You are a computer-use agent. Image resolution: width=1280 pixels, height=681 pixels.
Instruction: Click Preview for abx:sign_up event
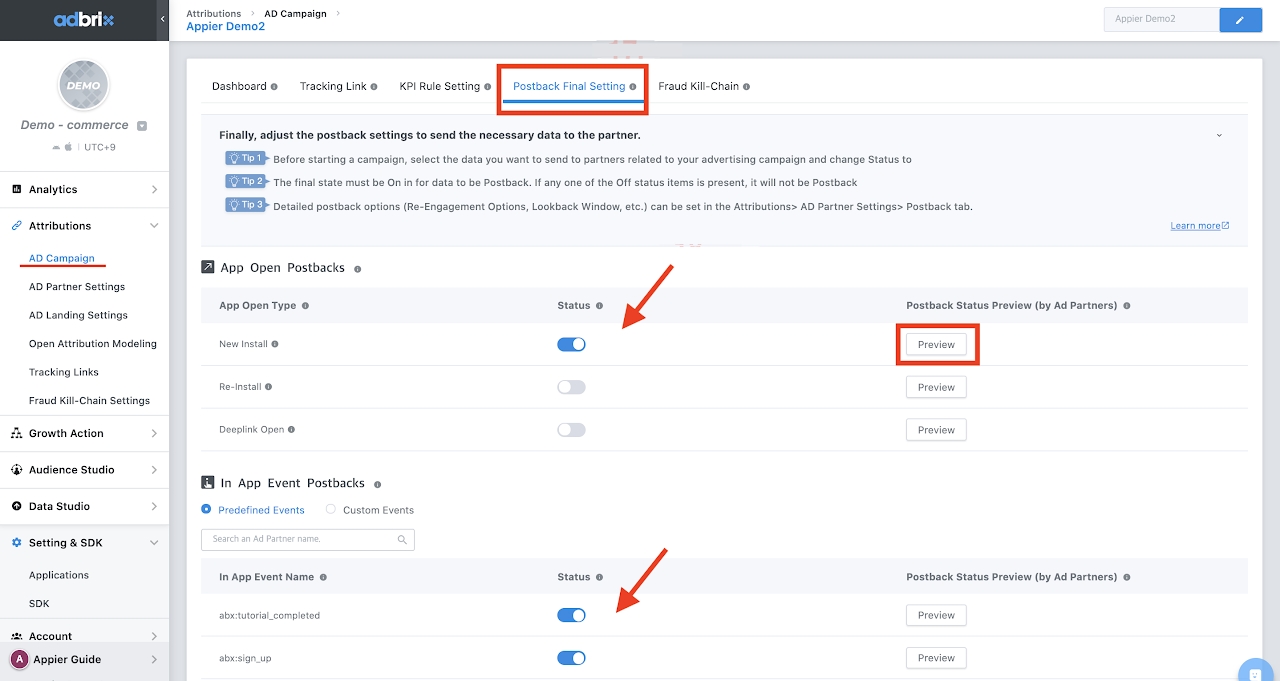(x=936, y=658)
